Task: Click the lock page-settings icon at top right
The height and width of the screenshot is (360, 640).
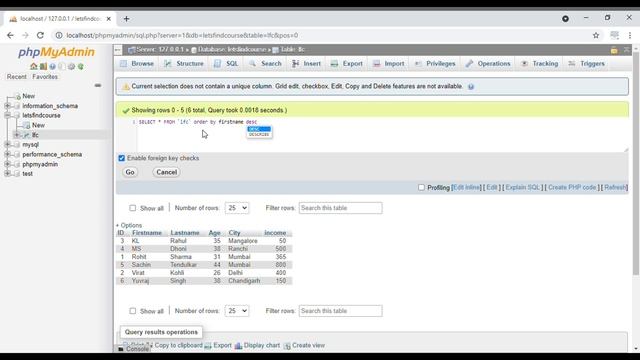Action: click(614, 50)
